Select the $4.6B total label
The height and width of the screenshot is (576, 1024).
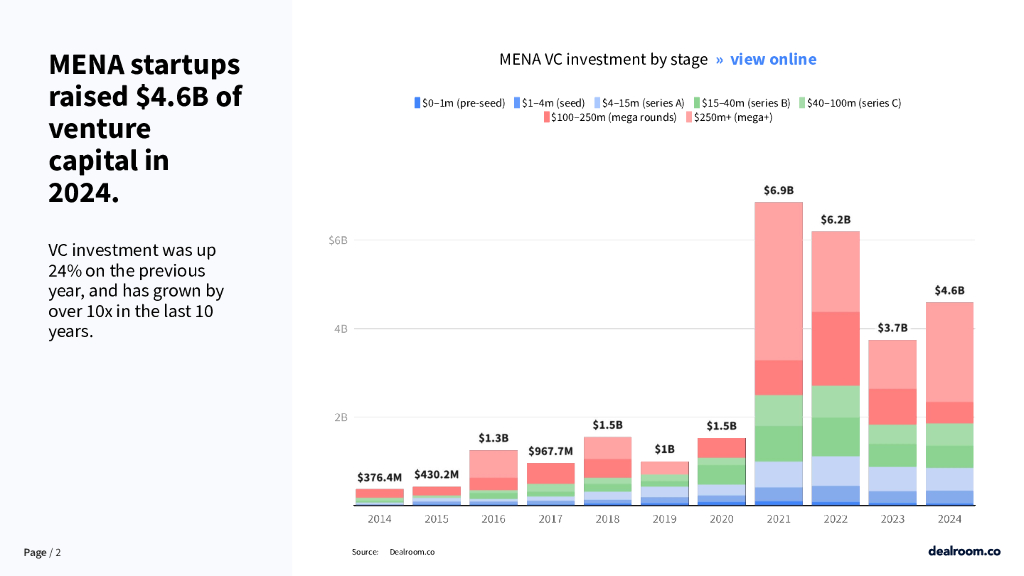[x=949, y=290]
